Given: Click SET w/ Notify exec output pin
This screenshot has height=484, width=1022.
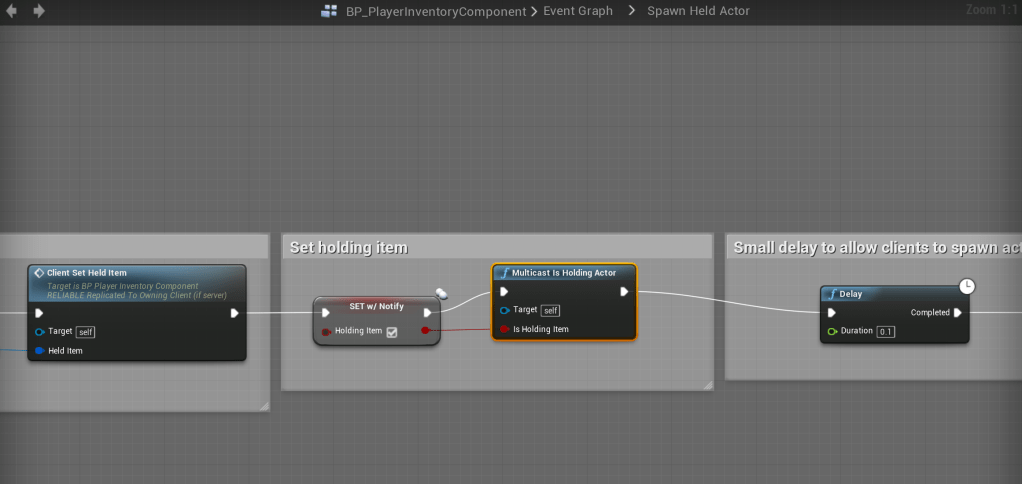Looking at the screenshot, I should tap(428, 313).
